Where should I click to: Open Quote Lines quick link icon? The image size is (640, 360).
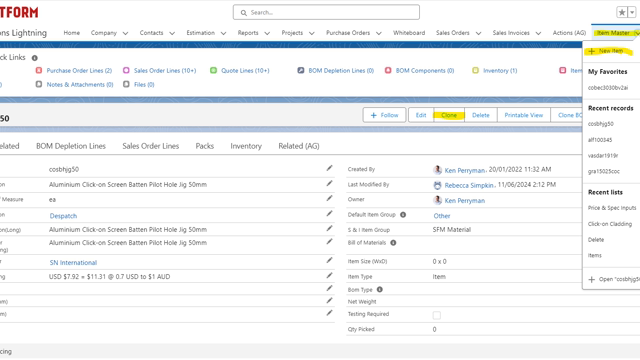tap(213, 70)
